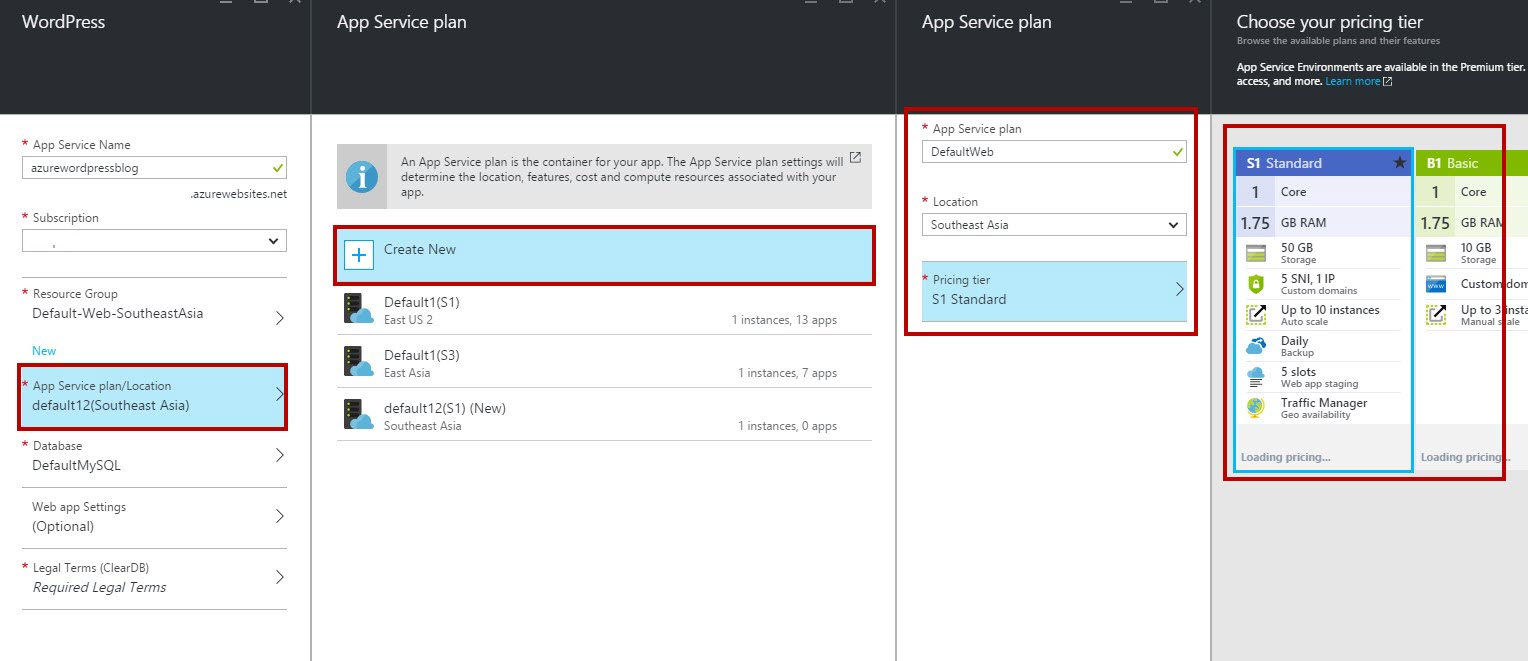Screen dimensions: 1528x661
Task: Click the Manual scale icon in B1 Basic
Action: tap(1435, 315)
